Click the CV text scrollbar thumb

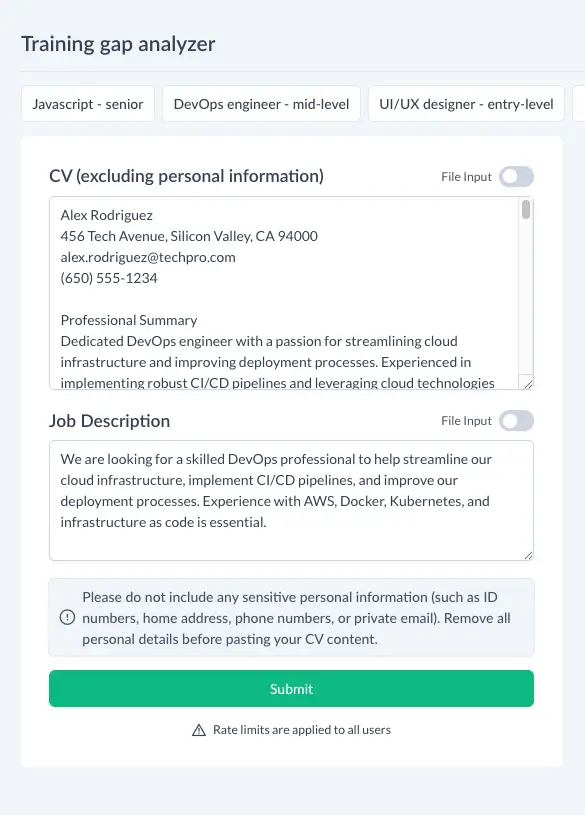click(x=526, y=209)
